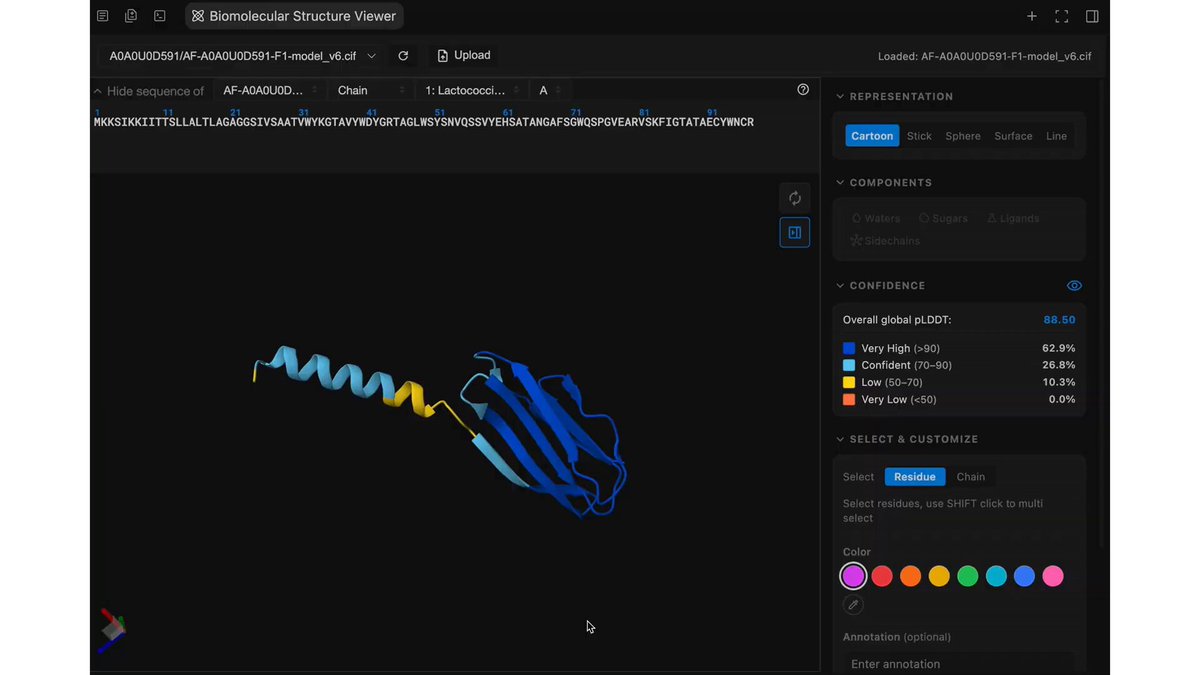
Task: Open the AF-A0A0U0D... structure dropdown
Action: coord(270,90)
